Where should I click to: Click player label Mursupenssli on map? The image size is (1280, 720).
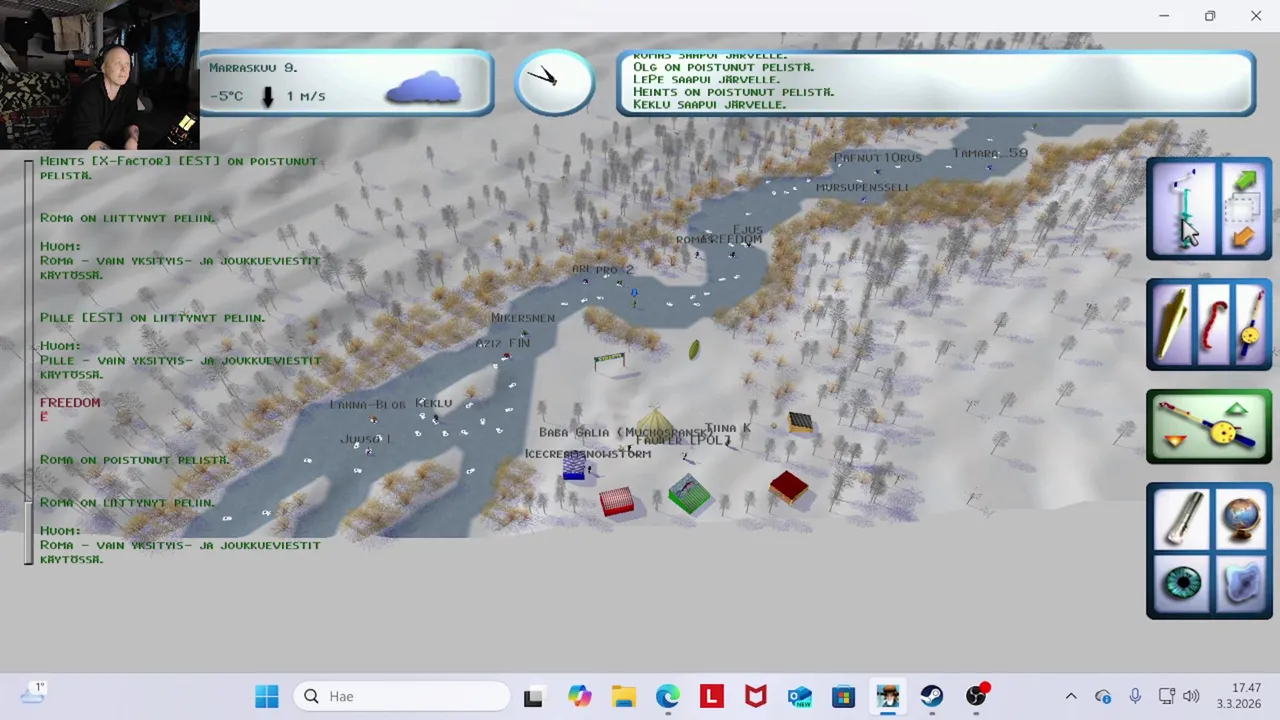[862, 187]
